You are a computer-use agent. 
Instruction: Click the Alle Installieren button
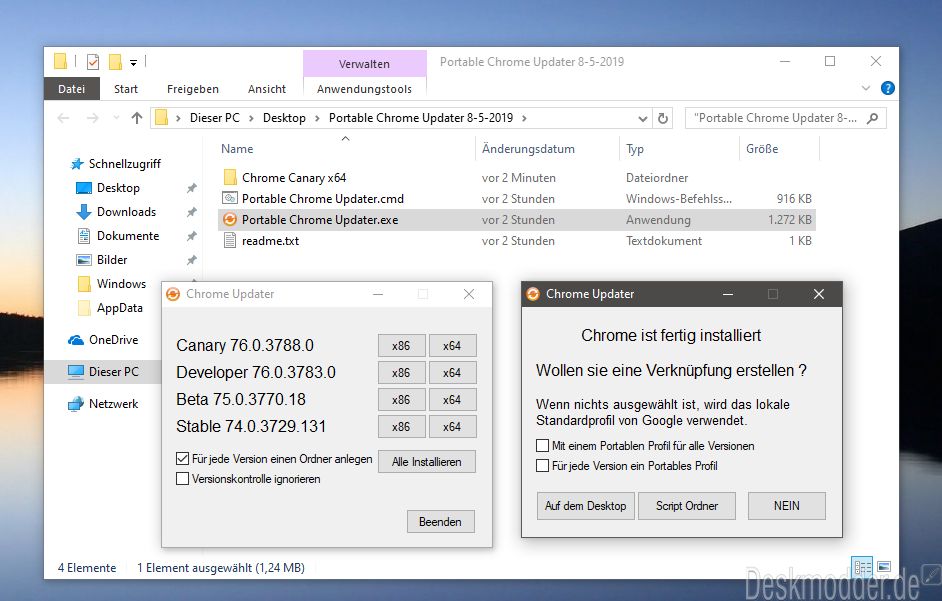(x=427, y=462)
